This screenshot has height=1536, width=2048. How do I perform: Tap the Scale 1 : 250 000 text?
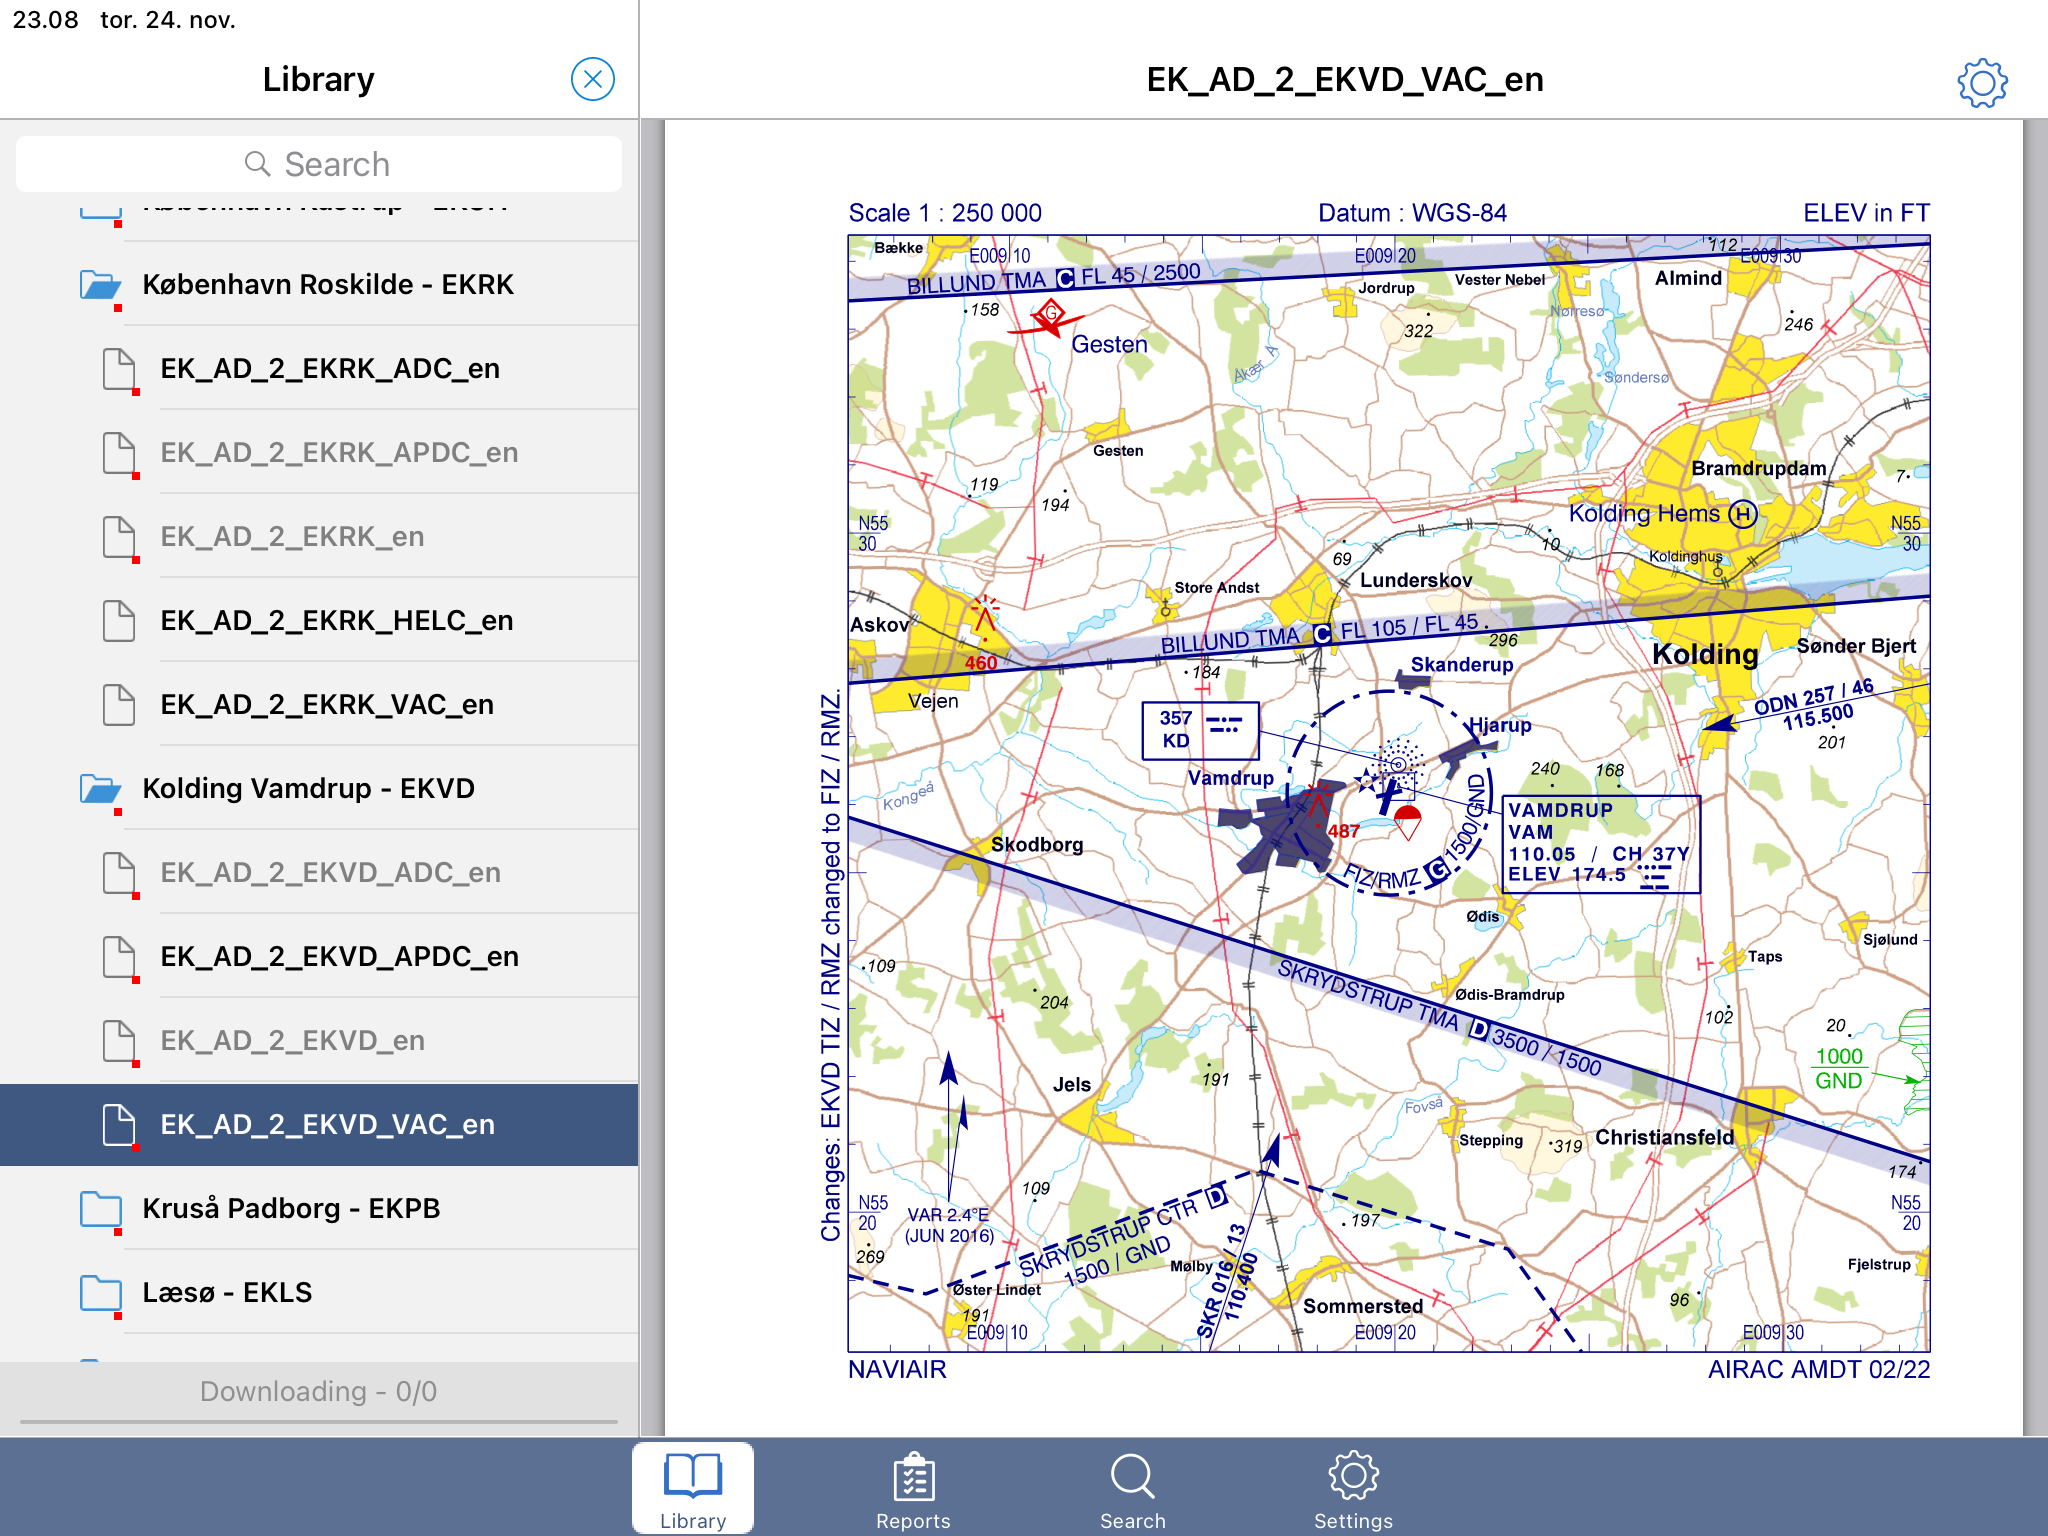click(x=945, y=213)
